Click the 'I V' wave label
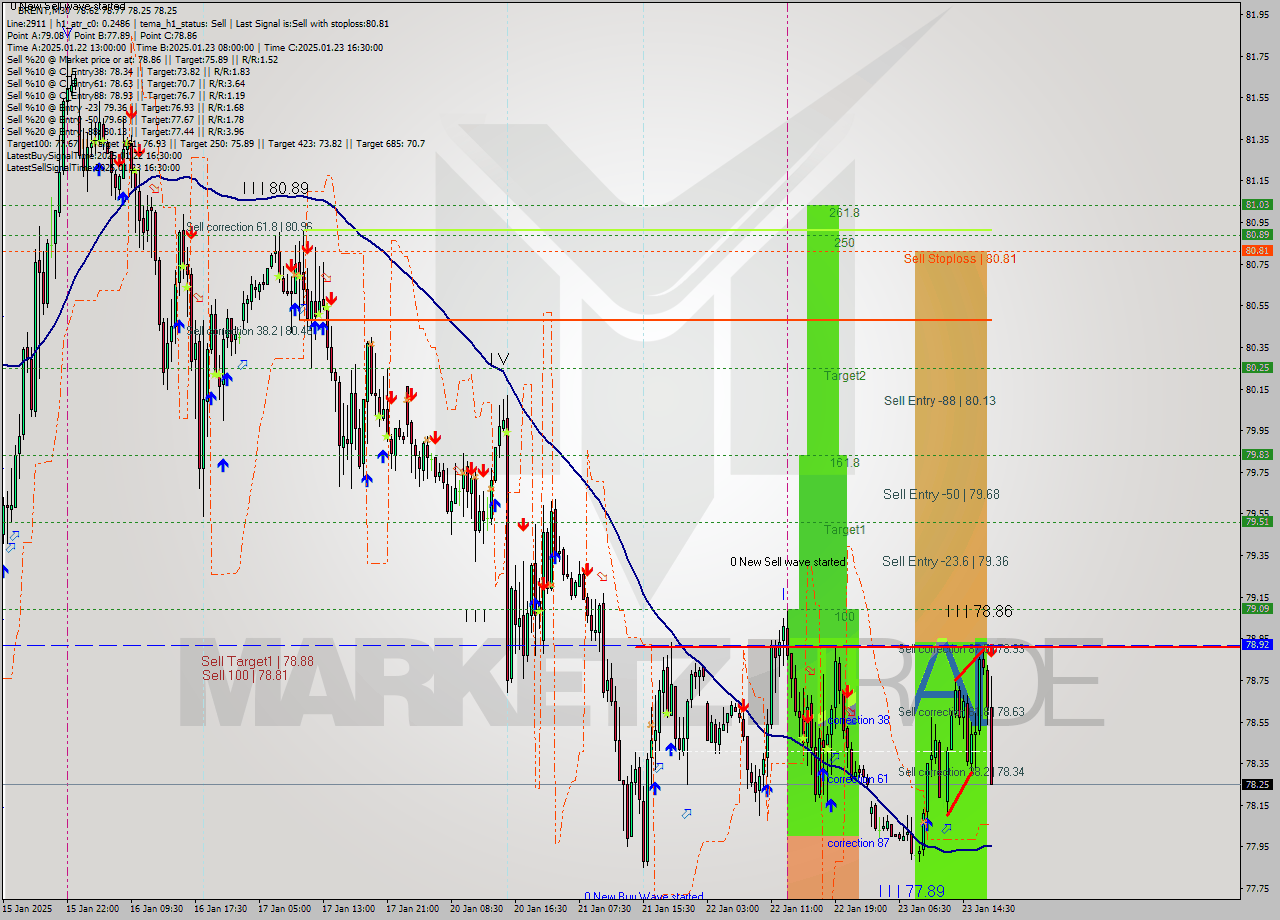This screenshot has width=1280, height=920. (500, 358)
